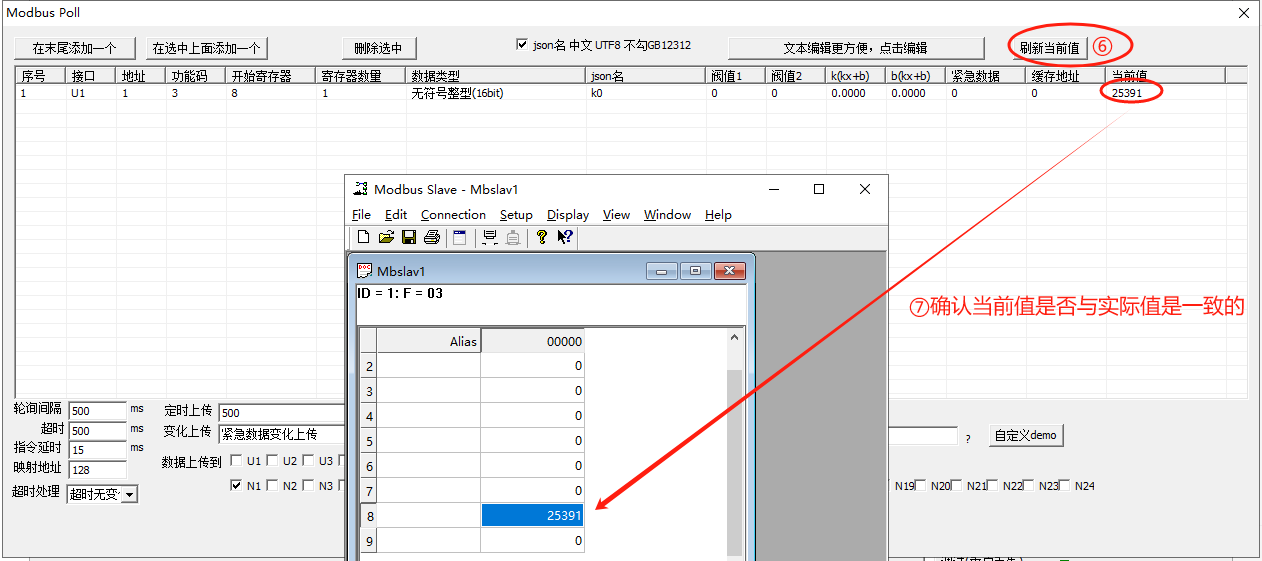Click the 删除选中 button
This screenshot has height=561, width=1262.
point(378,48)
